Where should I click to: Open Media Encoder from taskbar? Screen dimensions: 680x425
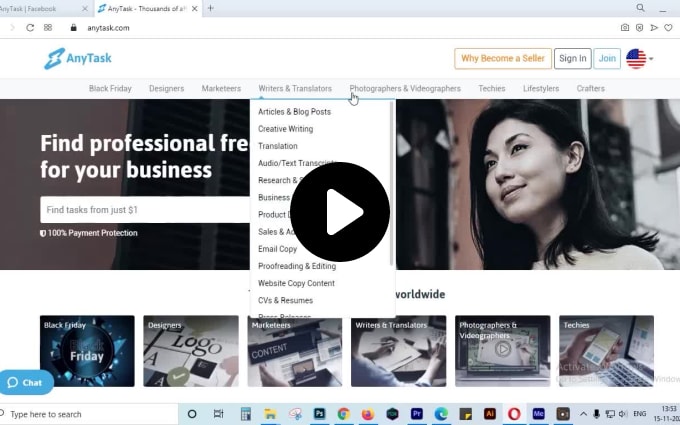[538, 414]
